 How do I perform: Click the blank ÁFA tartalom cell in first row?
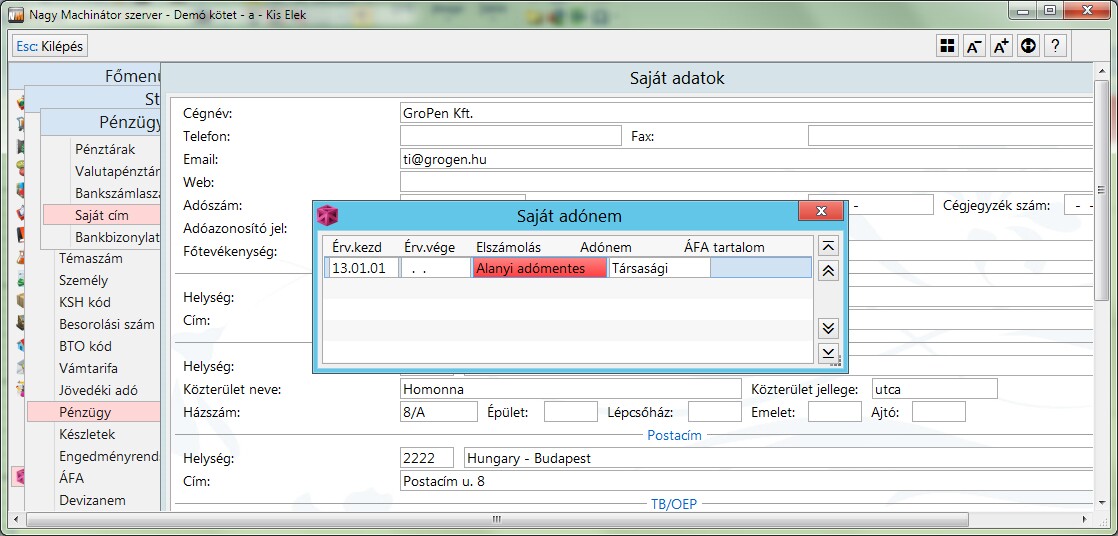[761, 268]
